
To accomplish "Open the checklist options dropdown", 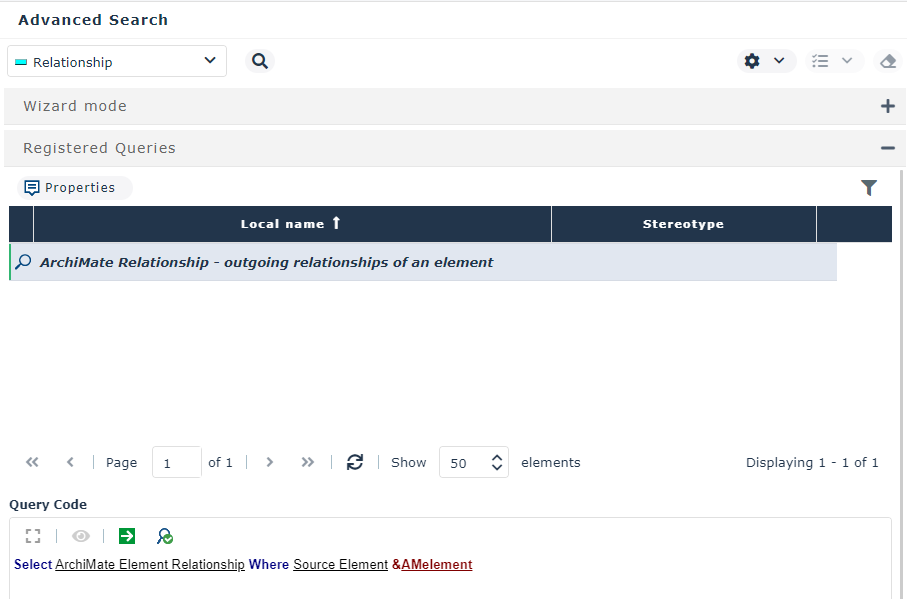I will click(834, 61).
